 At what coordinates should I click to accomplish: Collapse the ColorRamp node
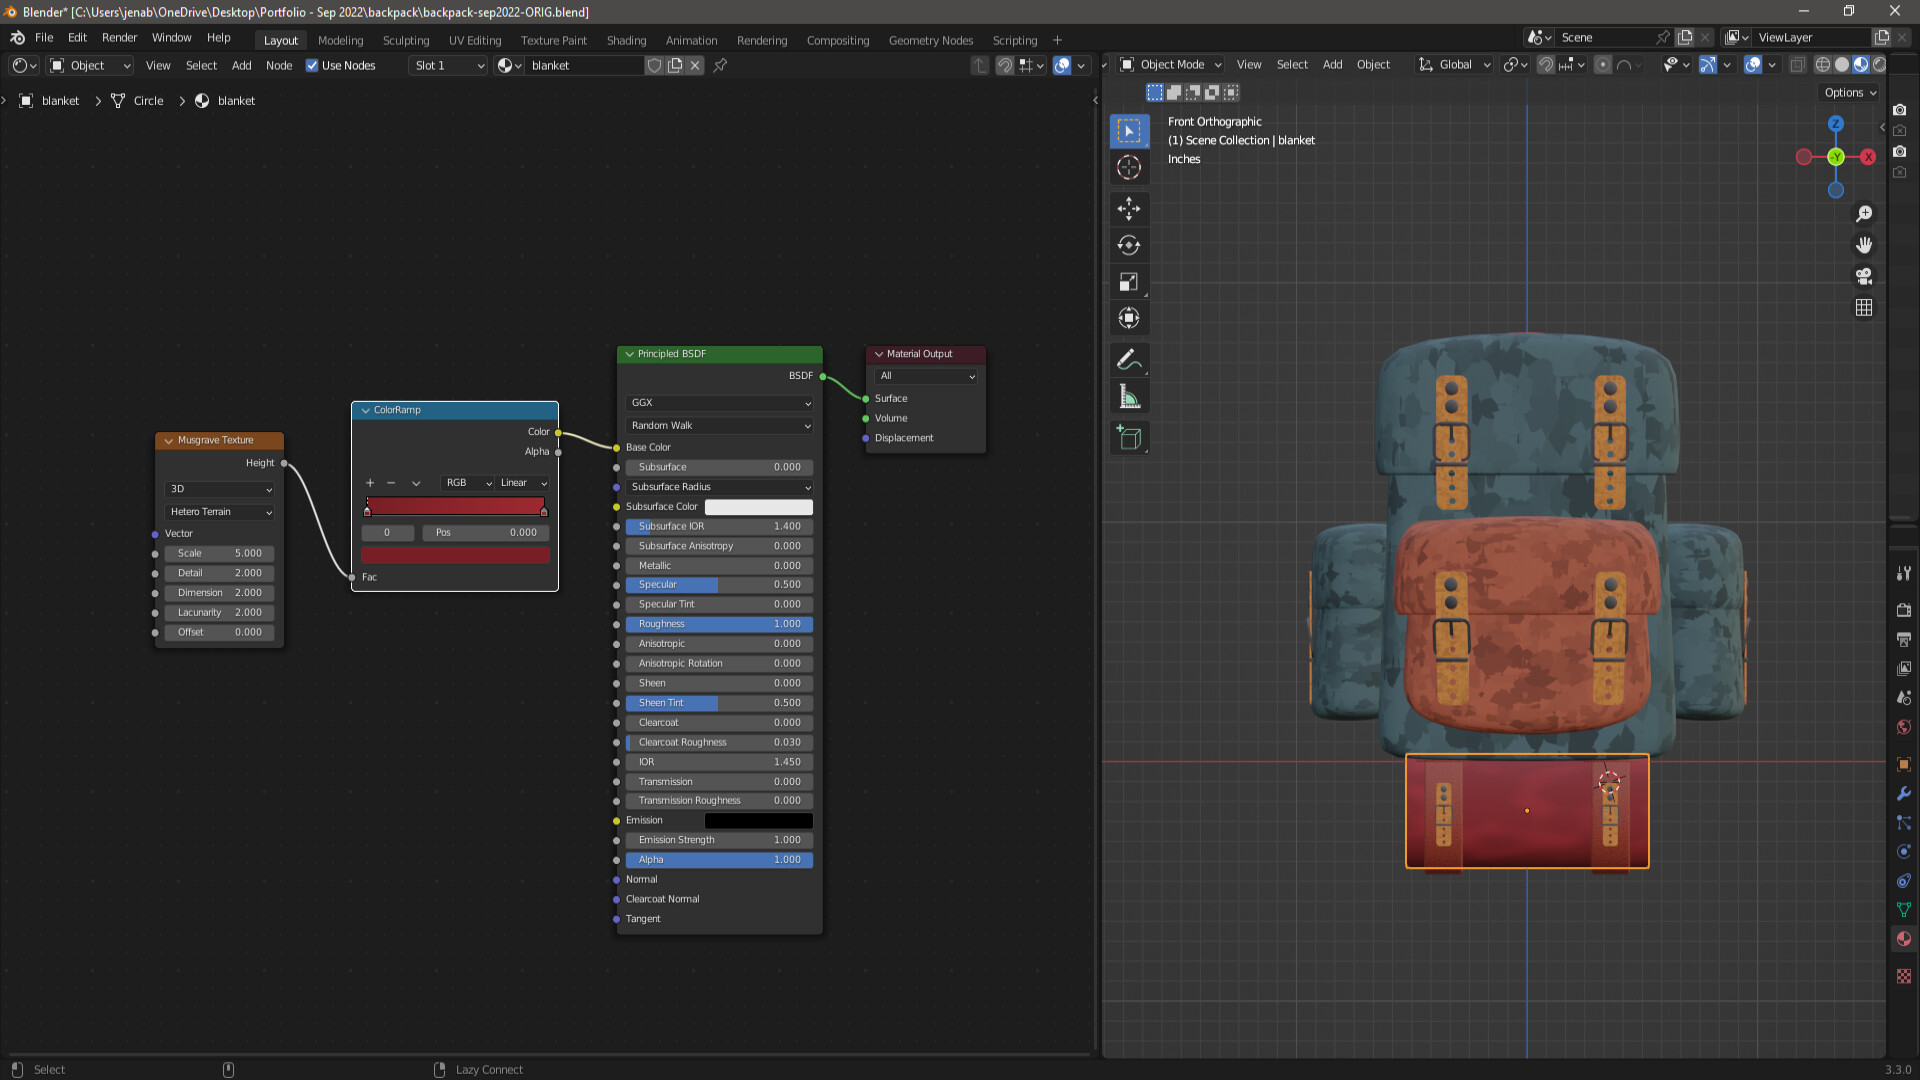[x=366, y=410]
